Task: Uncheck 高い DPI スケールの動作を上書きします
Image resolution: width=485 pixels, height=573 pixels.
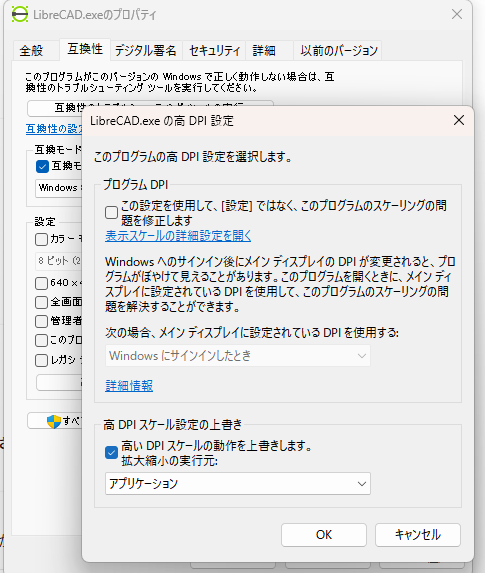Action: [x=111, y=452]
